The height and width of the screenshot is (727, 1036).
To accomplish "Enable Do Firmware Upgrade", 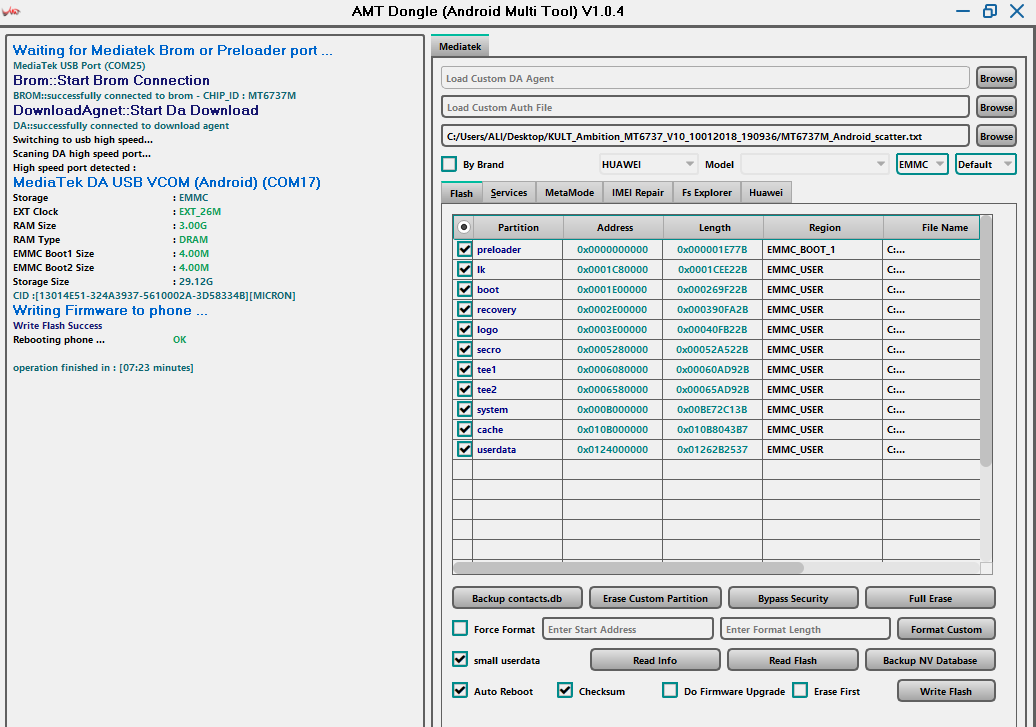I will tap(670, 690).
